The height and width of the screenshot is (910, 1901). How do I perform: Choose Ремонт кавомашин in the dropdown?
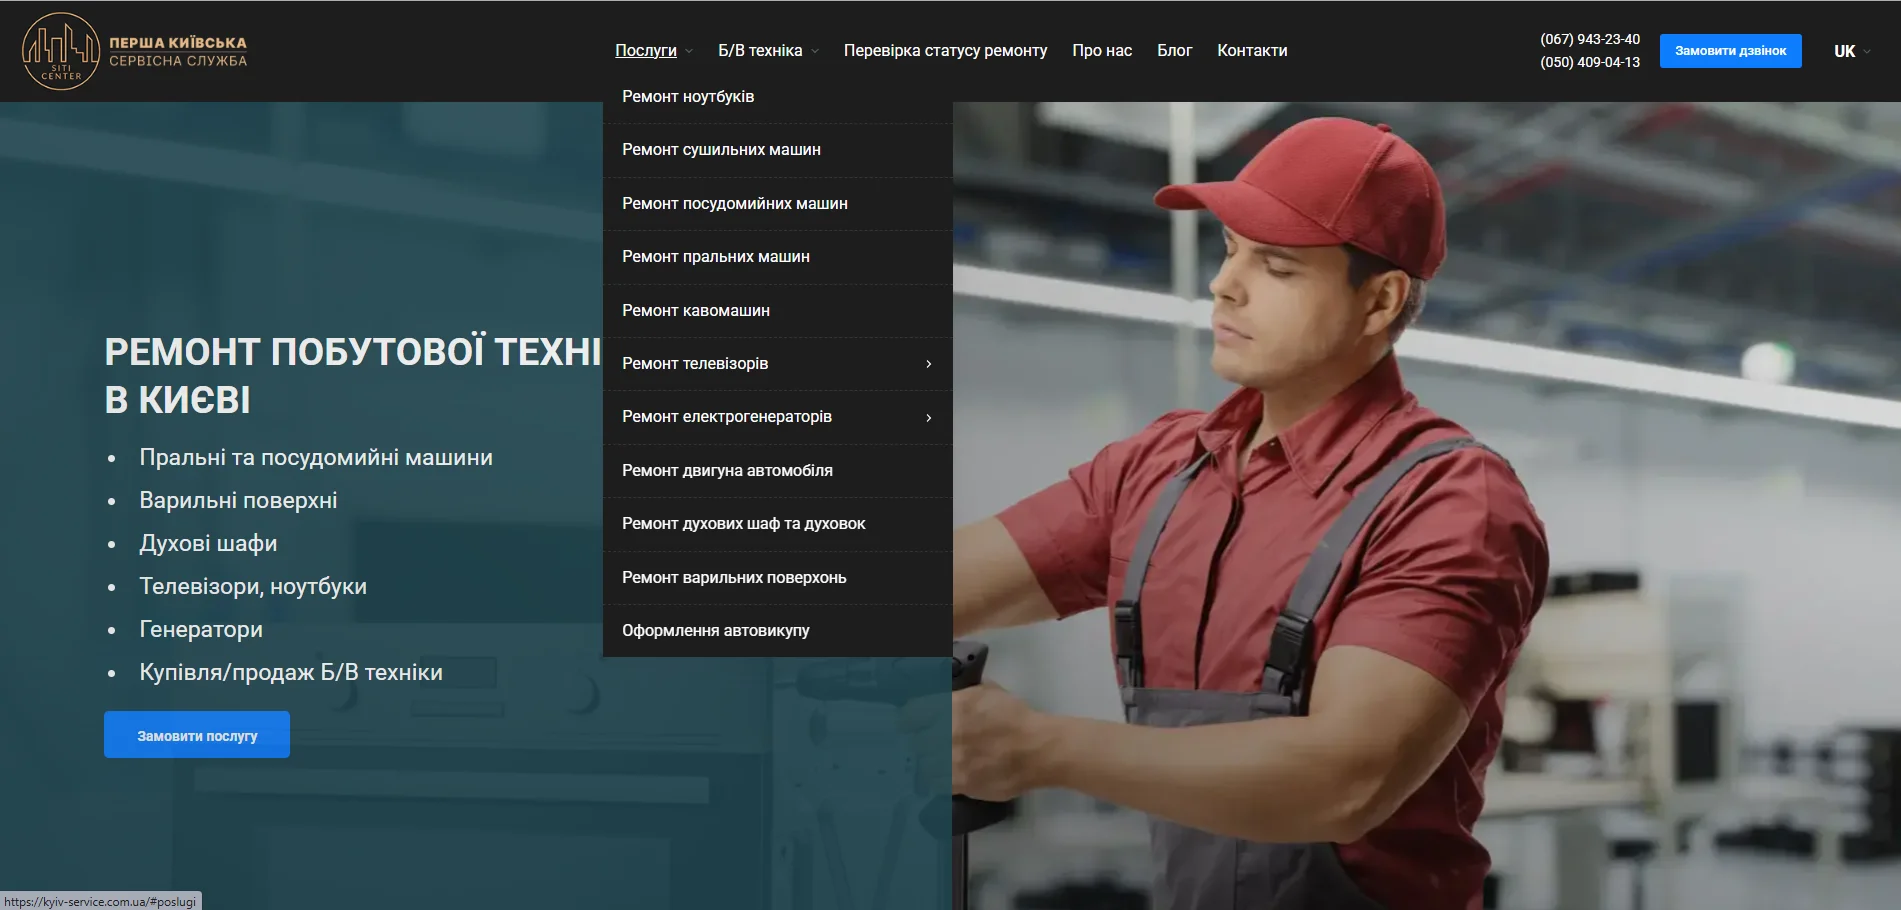coord(695,311)
